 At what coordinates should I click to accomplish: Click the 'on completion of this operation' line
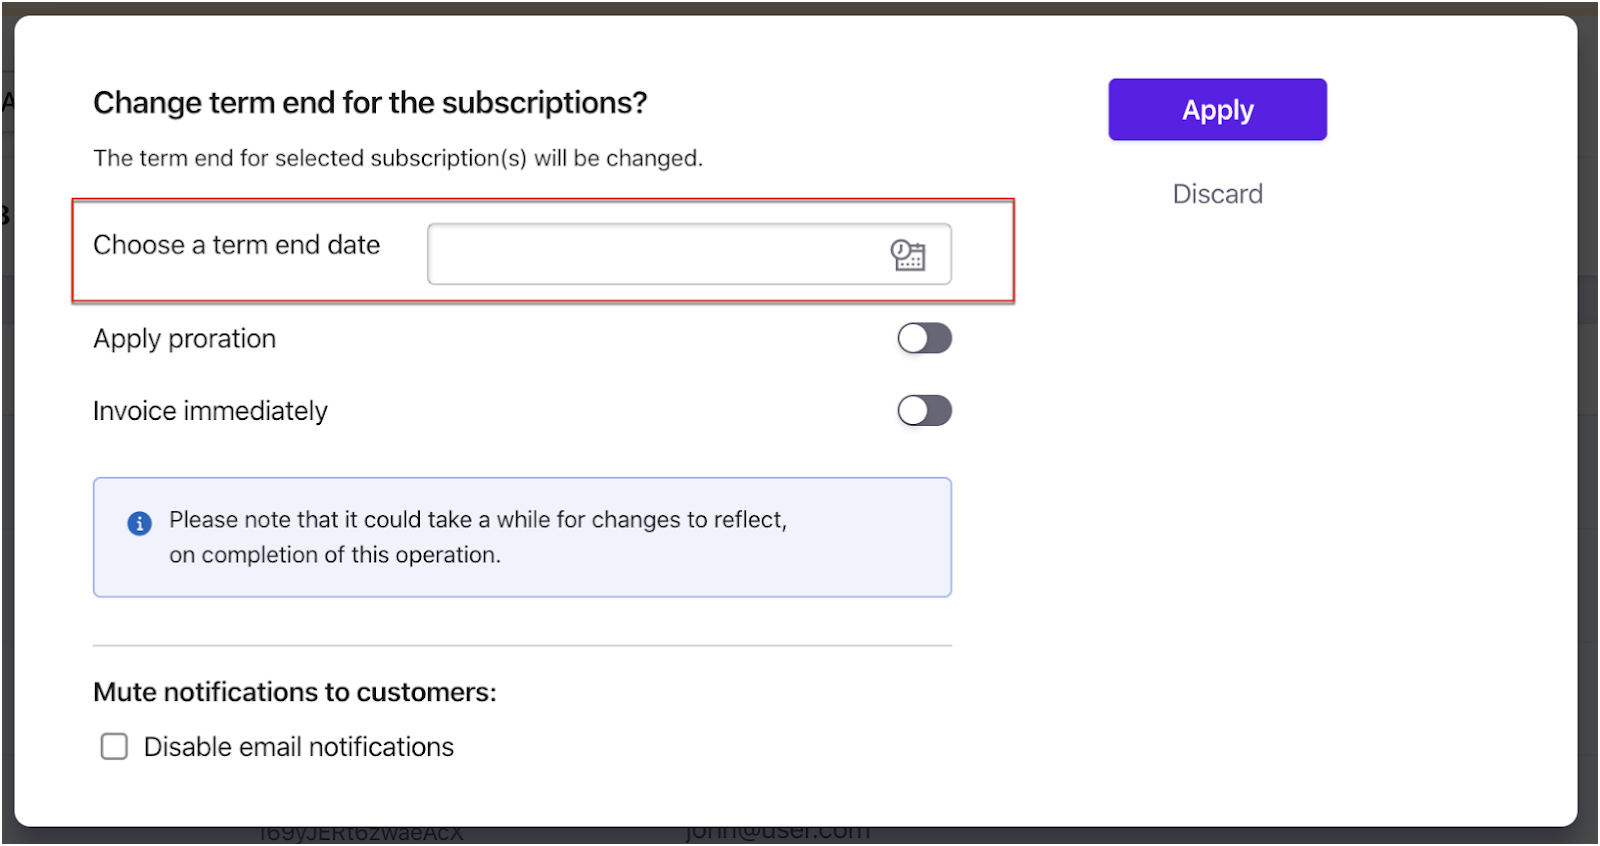[334, 555]
